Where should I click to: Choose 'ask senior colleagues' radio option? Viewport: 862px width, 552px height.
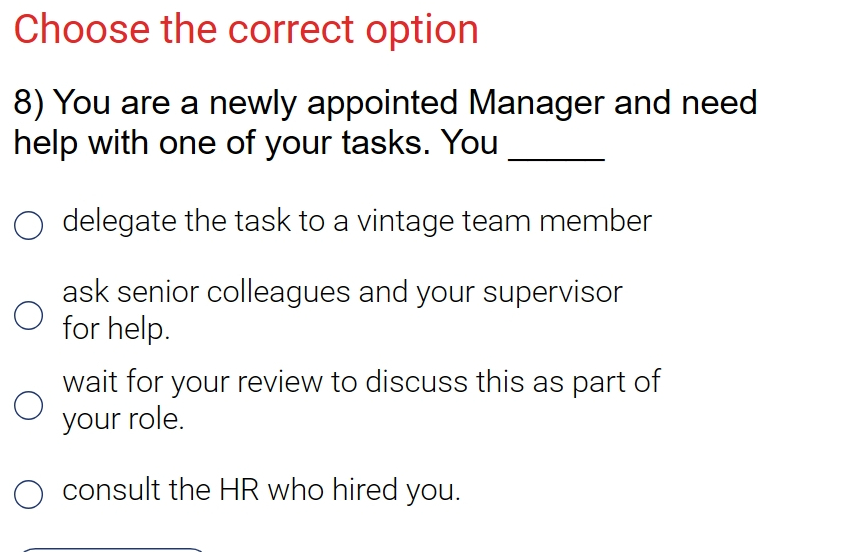click(29, 315)
